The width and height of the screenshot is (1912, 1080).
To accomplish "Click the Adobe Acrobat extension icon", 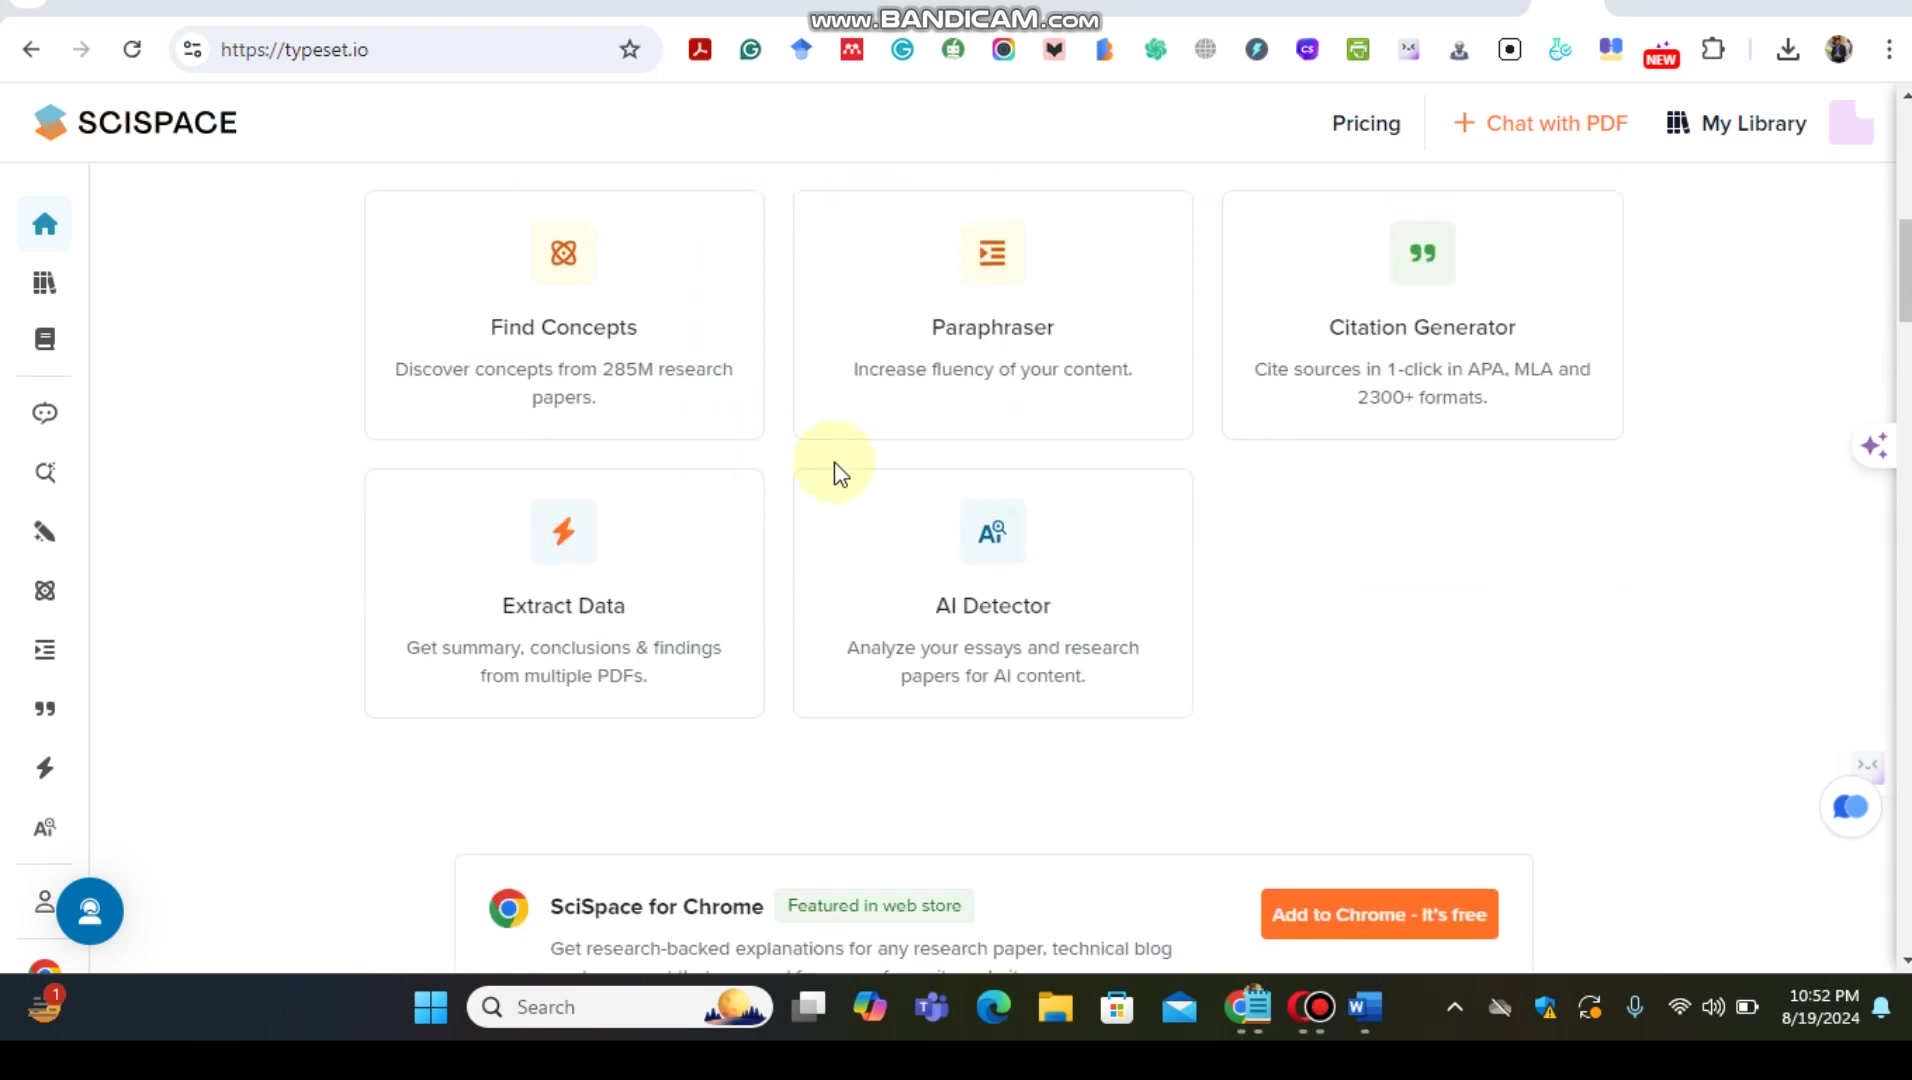I will (x=700, y=49).
